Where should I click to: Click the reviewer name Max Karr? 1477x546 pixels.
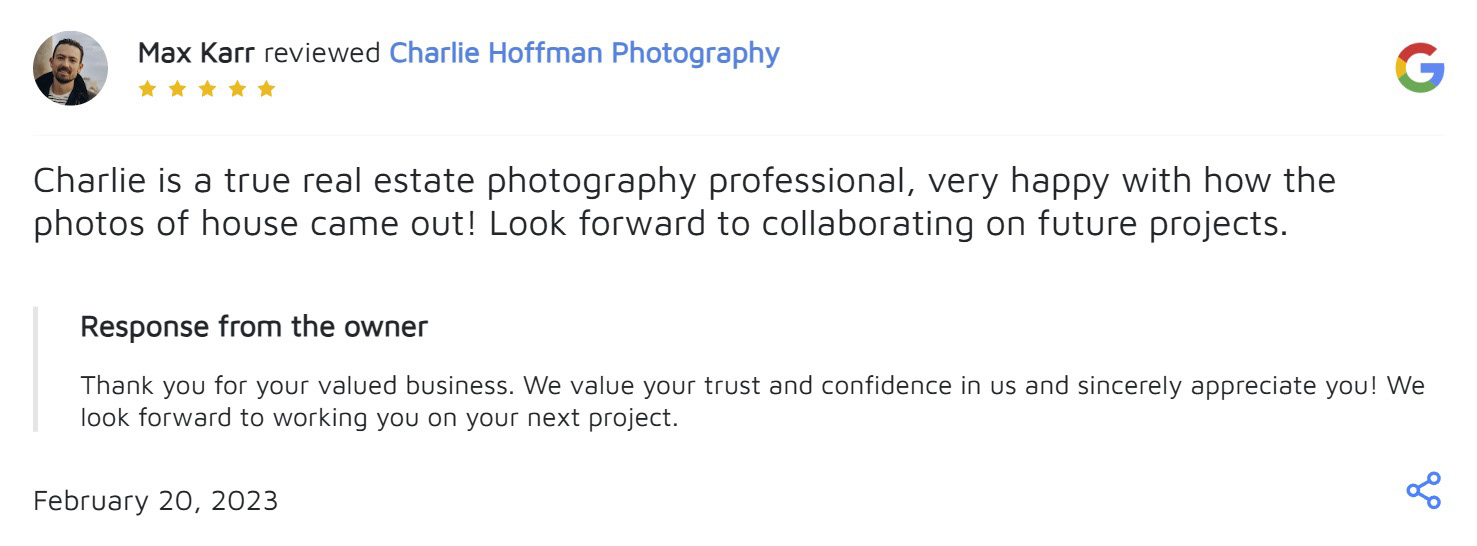[x=196, y=53]
